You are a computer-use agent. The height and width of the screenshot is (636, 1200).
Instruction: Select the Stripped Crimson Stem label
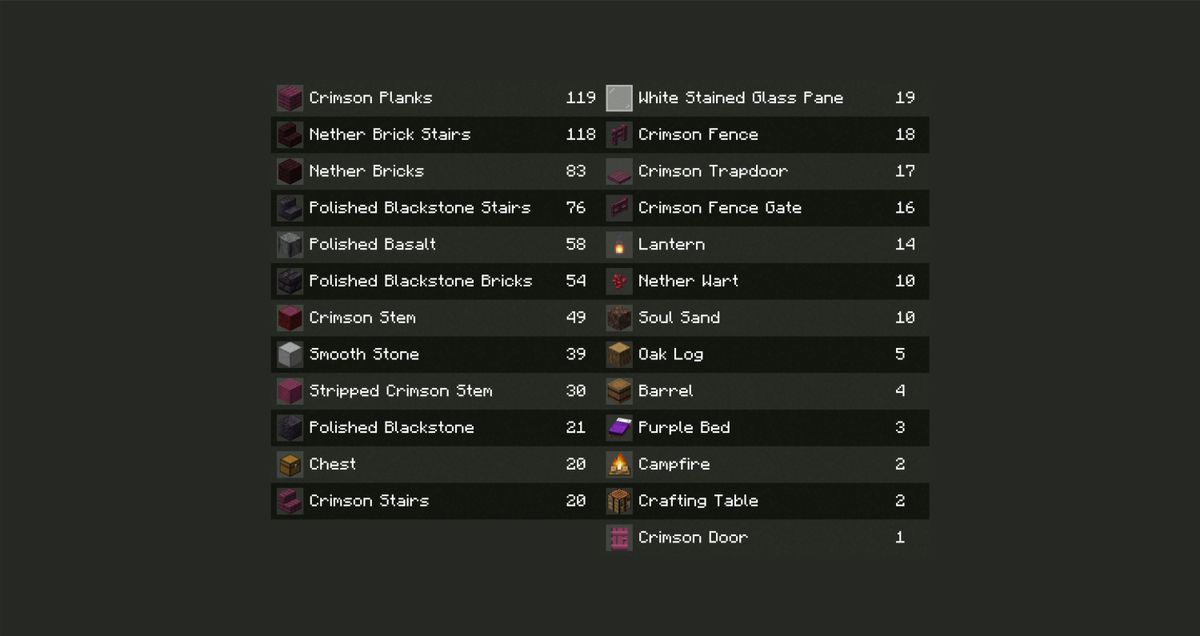pyautogui.click(x=400, y=391)
